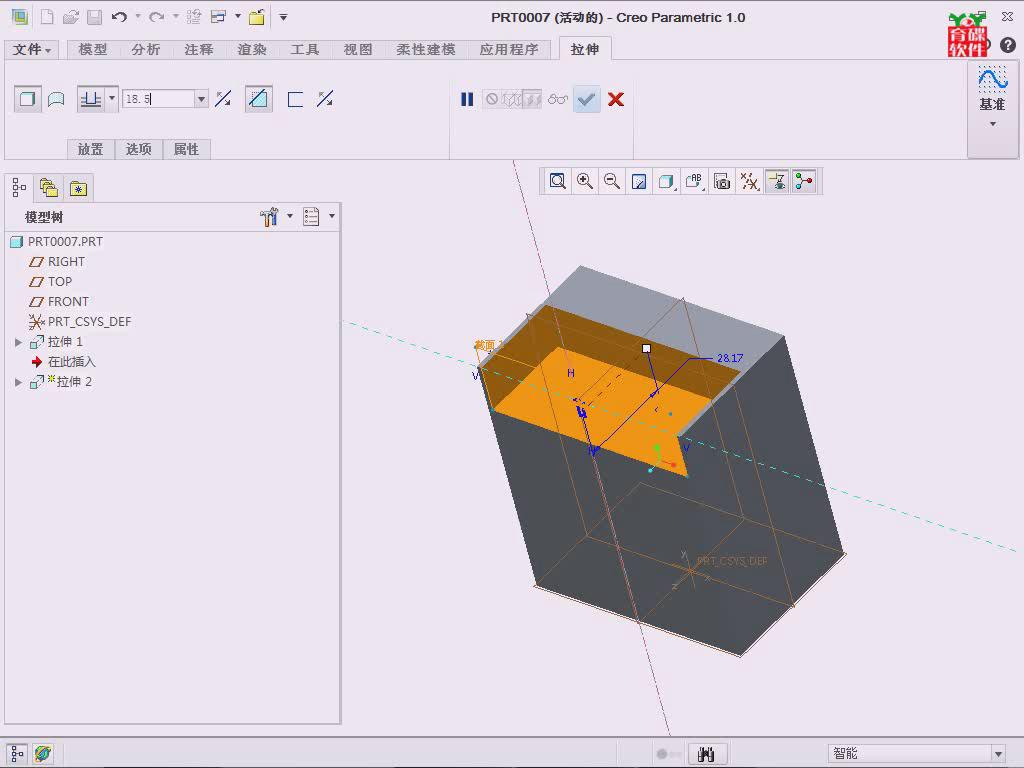This screenshot has height=768, width=1024.
Task: Open the redo history dropdown arrow
Action: coord(176,17)
